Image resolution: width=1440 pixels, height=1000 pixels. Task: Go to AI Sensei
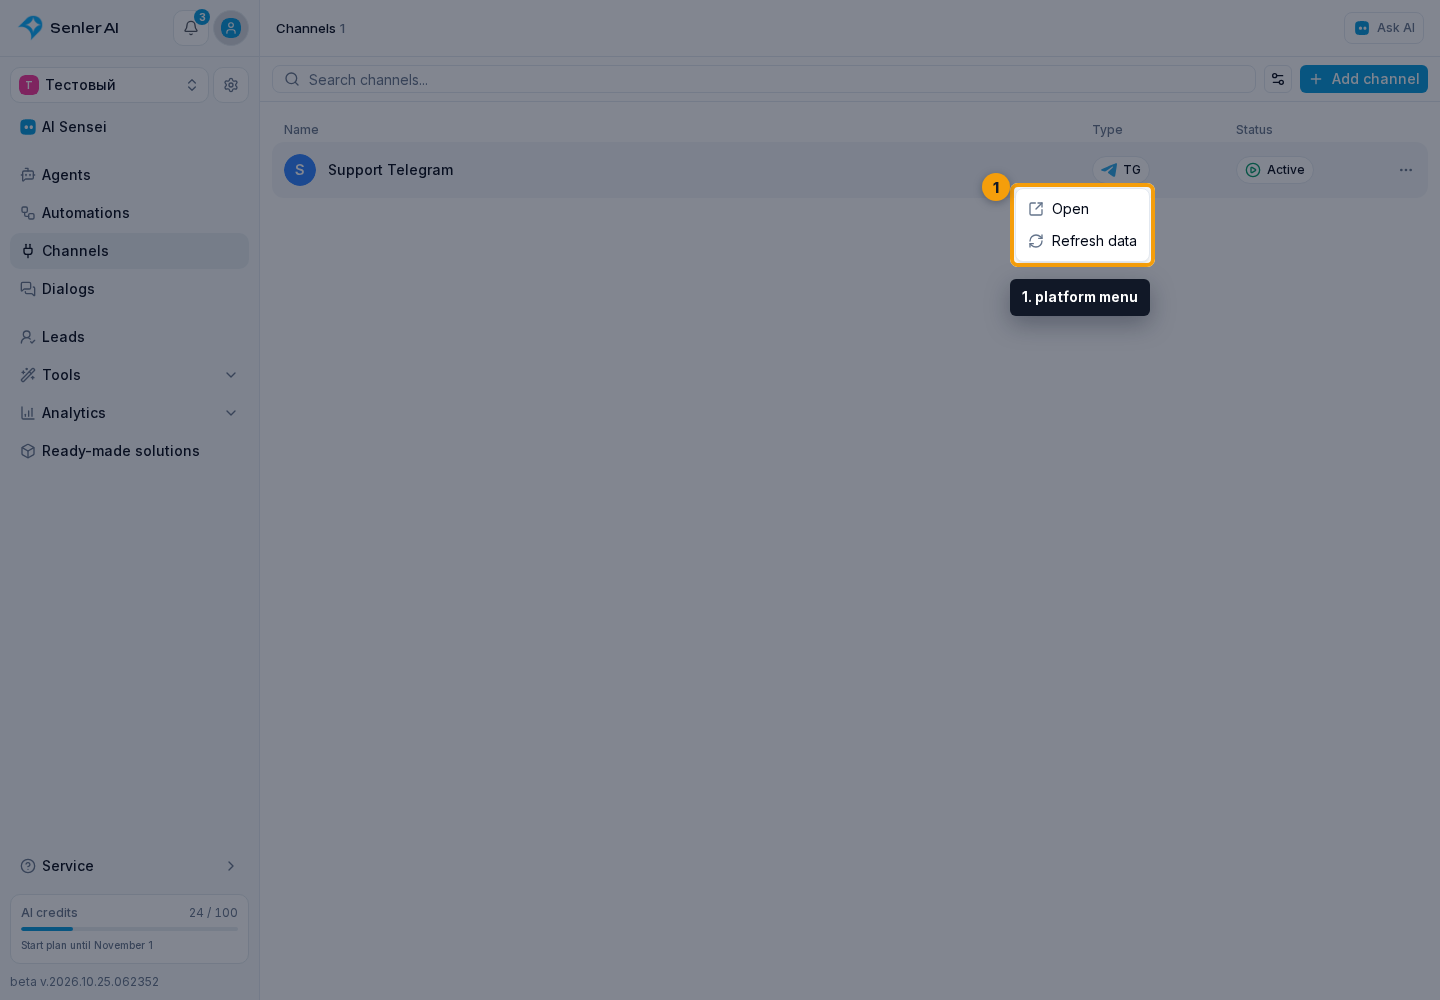130,127
